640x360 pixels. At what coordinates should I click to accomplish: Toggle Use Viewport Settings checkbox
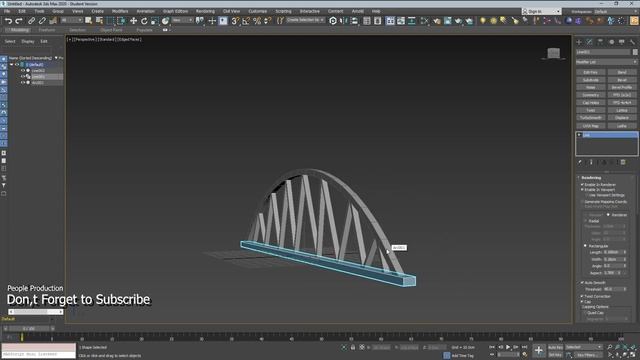click(x=587, y=195)
